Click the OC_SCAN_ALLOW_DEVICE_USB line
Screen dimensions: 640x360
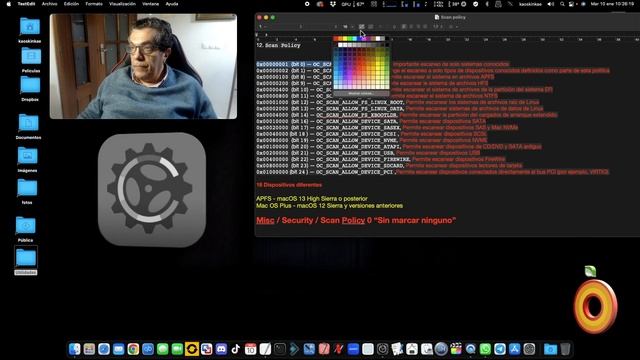pyautogui.click(x=368, y=153)
